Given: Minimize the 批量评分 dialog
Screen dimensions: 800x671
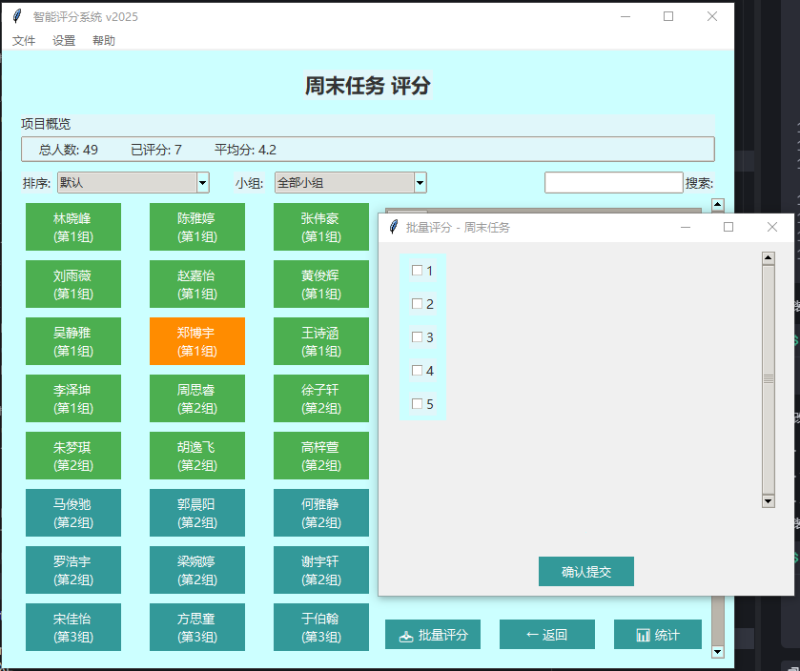Looking at the screenshot, I should tap(685, 227).
